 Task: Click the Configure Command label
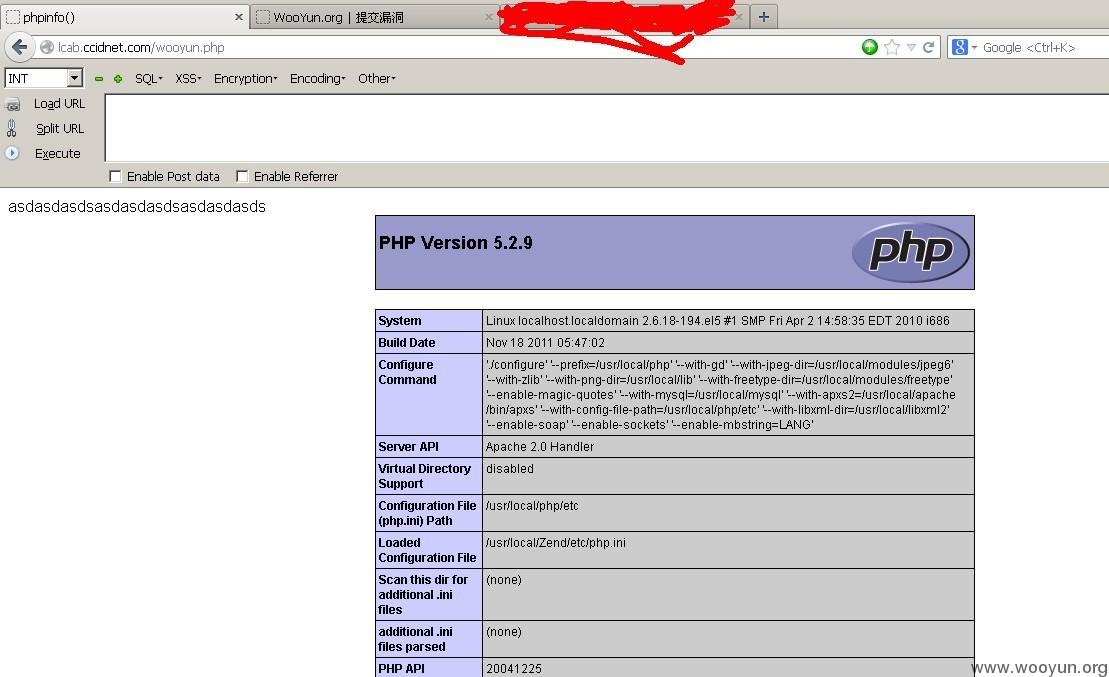[x=407, y=372]
